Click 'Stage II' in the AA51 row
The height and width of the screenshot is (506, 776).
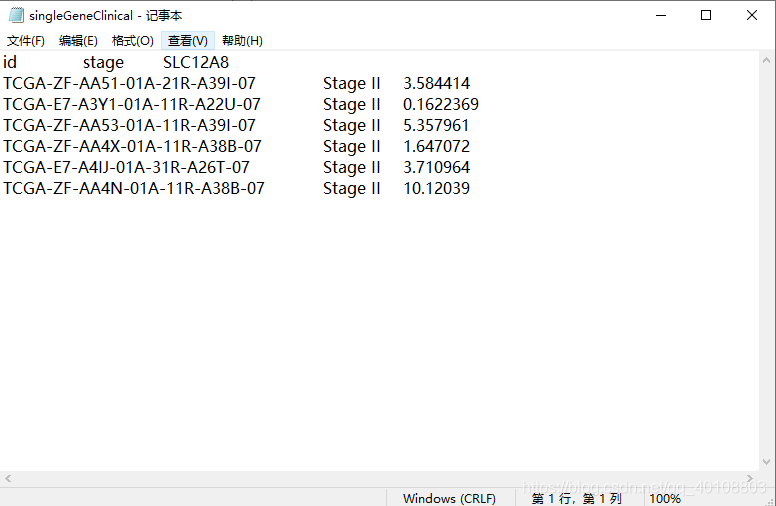(x=351, y=84)
